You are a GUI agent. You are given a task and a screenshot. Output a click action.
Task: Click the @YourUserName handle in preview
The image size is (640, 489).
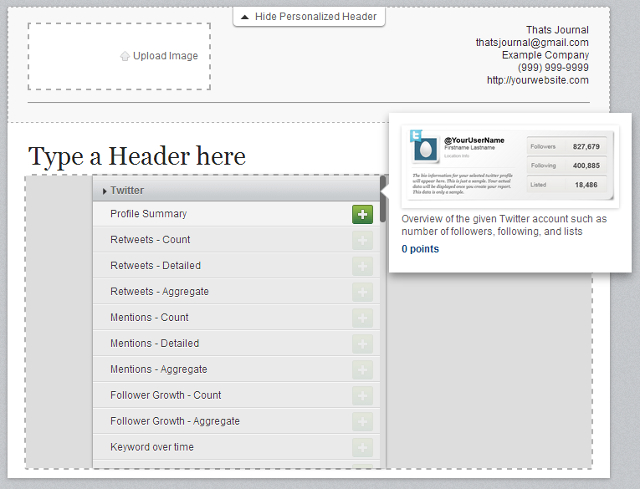[x=474, y=140]
